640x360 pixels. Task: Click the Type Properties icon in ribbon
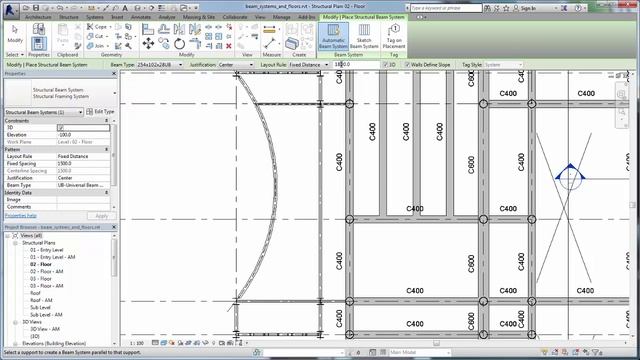[x=39, y=29]
